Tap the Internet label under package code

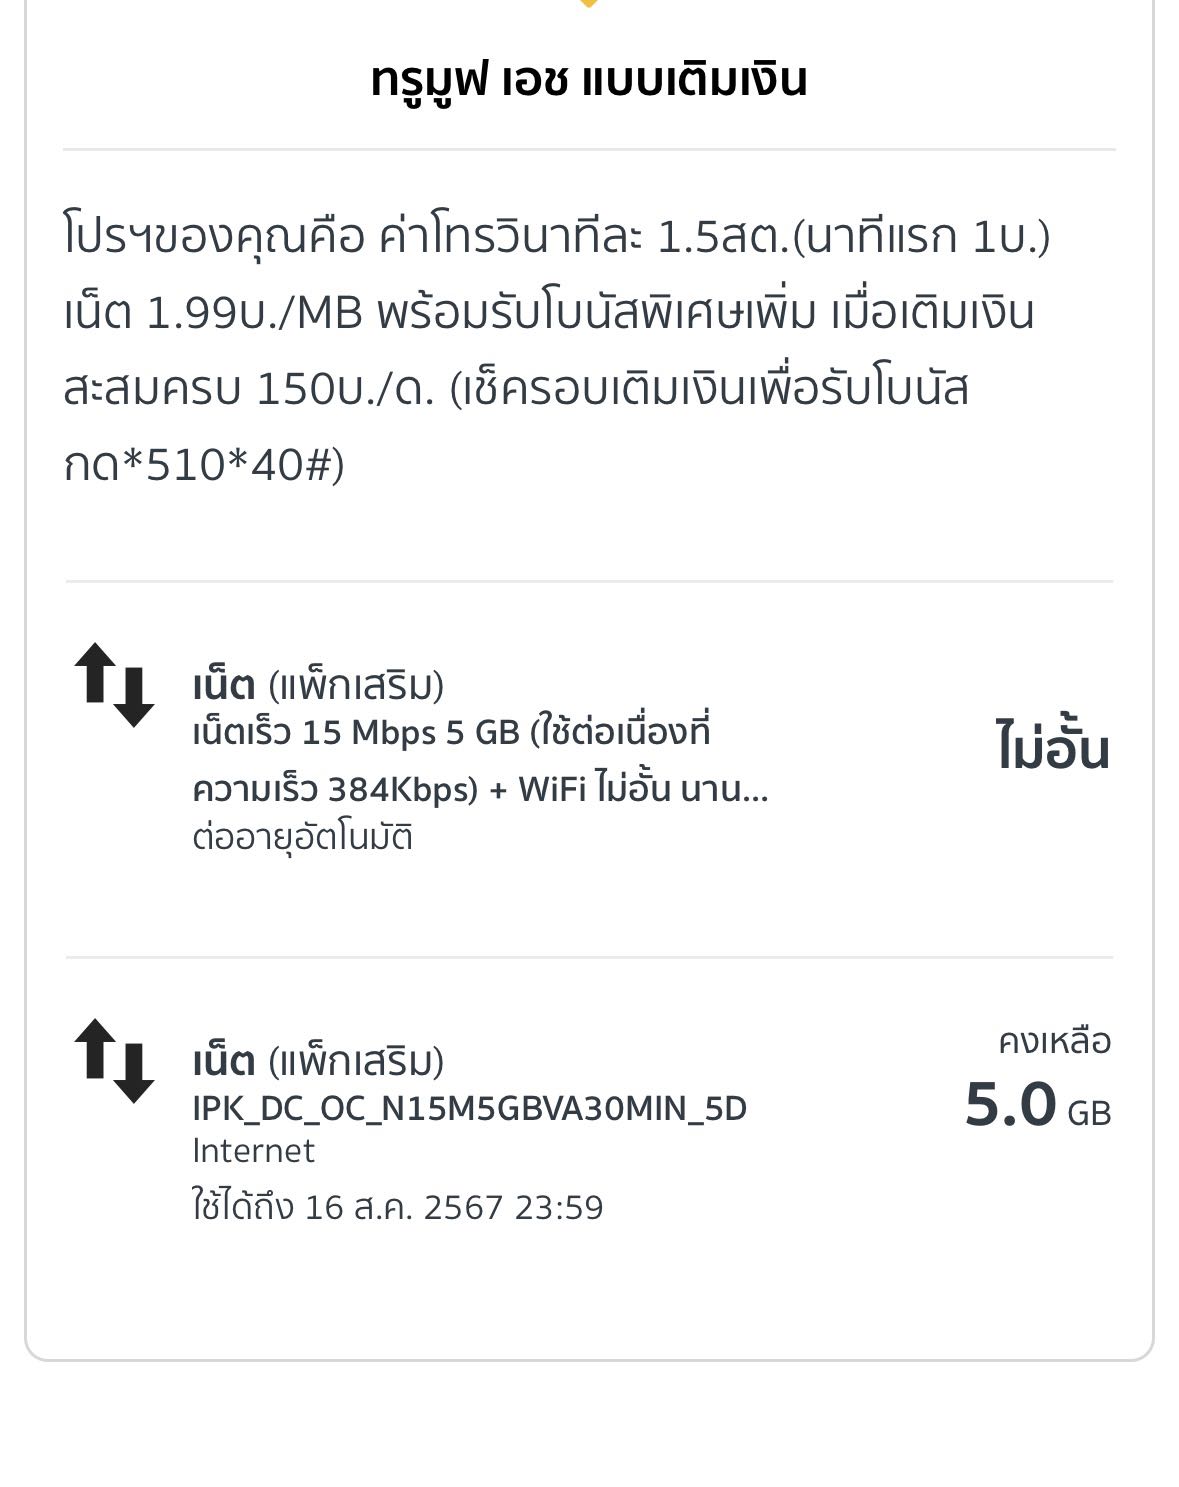point(253,1151)
